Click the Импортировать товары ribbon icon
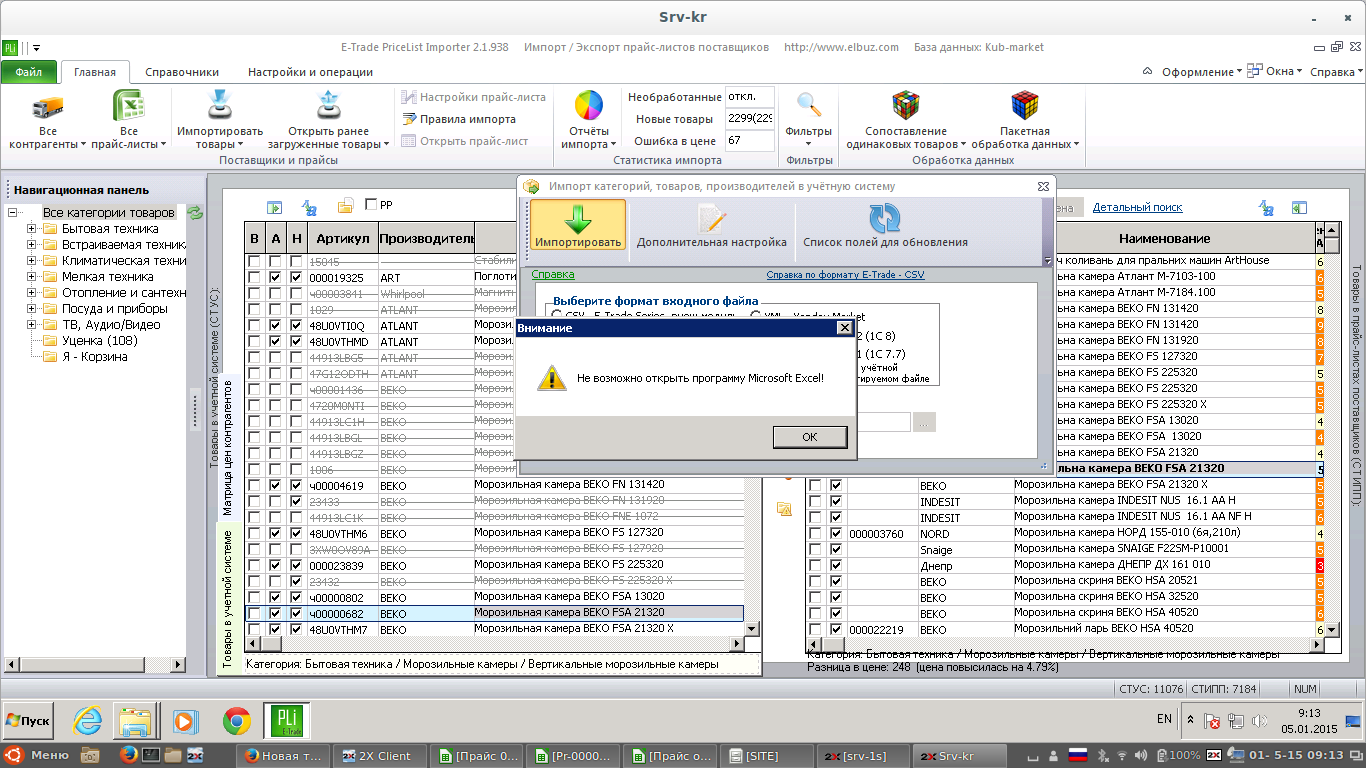The width and height of the screenshot is (1366, 768). tap(220, 106)
